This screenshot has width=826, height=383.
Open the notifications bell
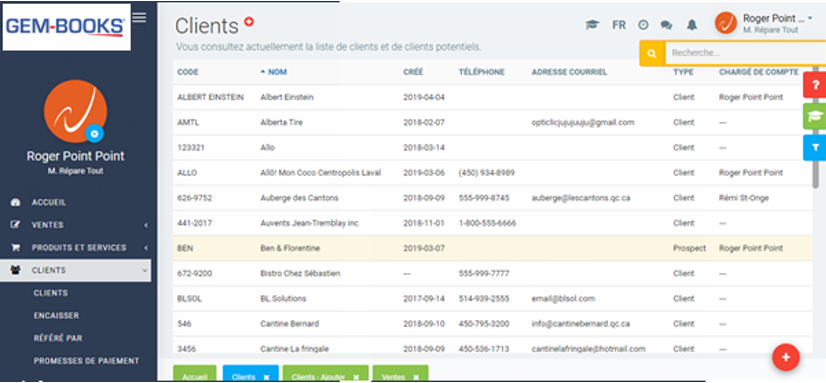(692, 25)
